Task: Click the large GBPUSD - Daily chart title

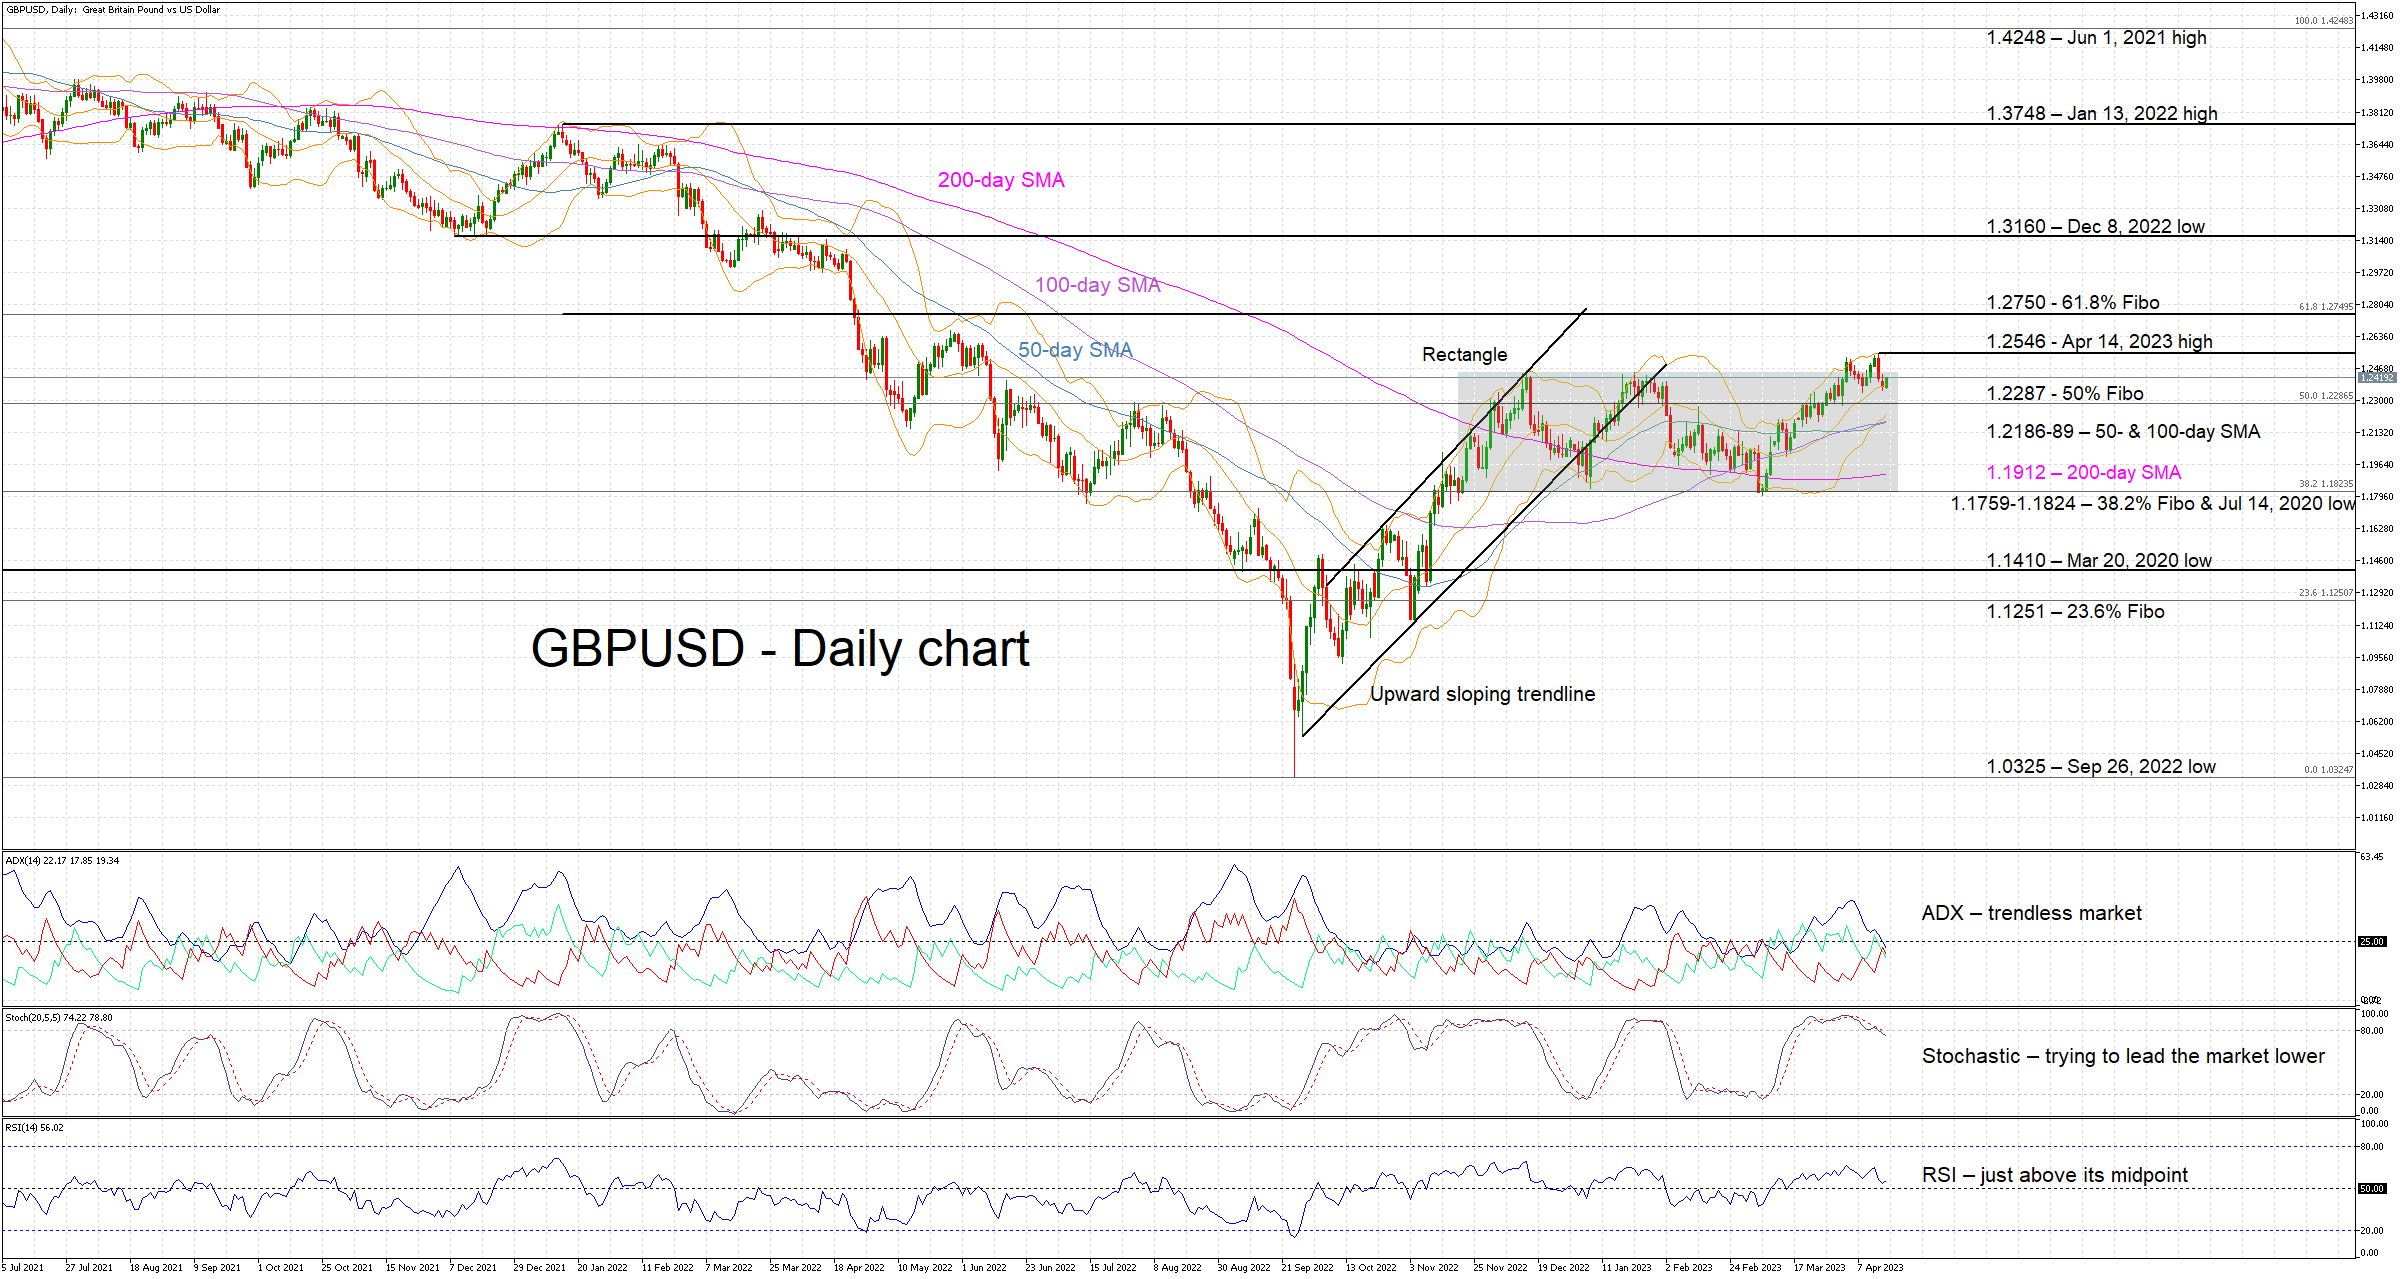Action: (x=780, y=648)
